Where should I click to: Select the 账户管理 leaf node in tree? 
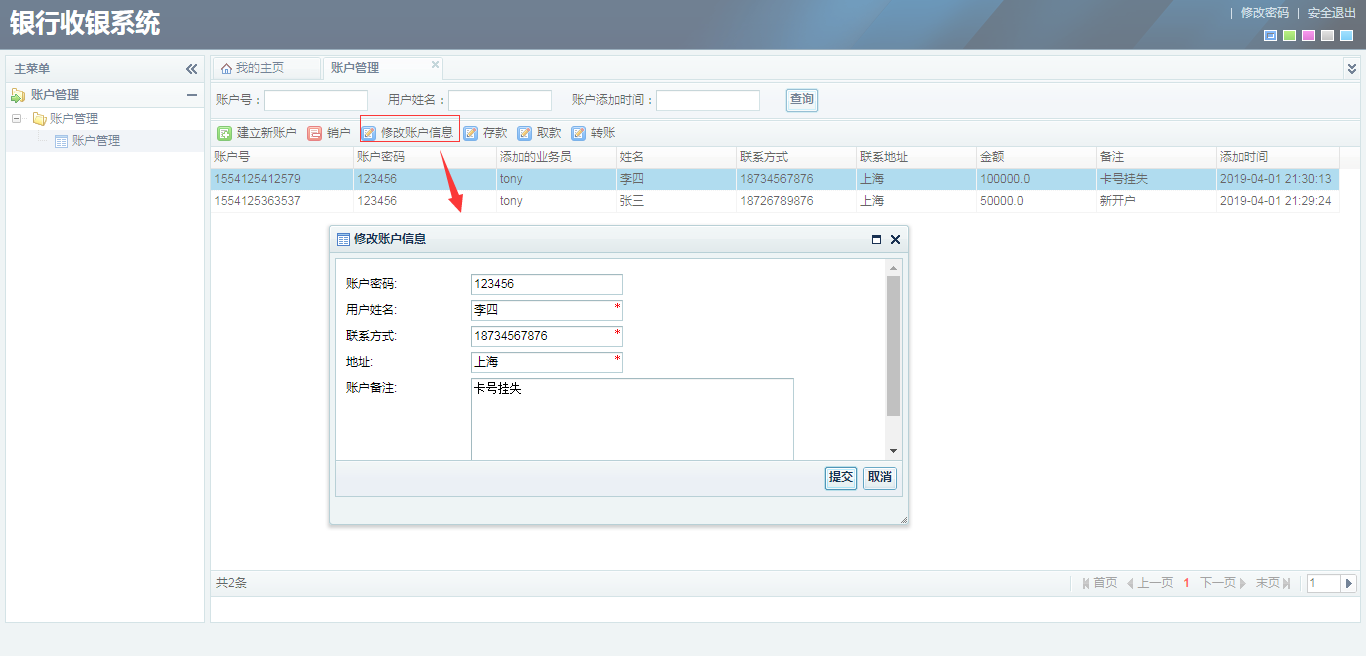click(96, 141)
